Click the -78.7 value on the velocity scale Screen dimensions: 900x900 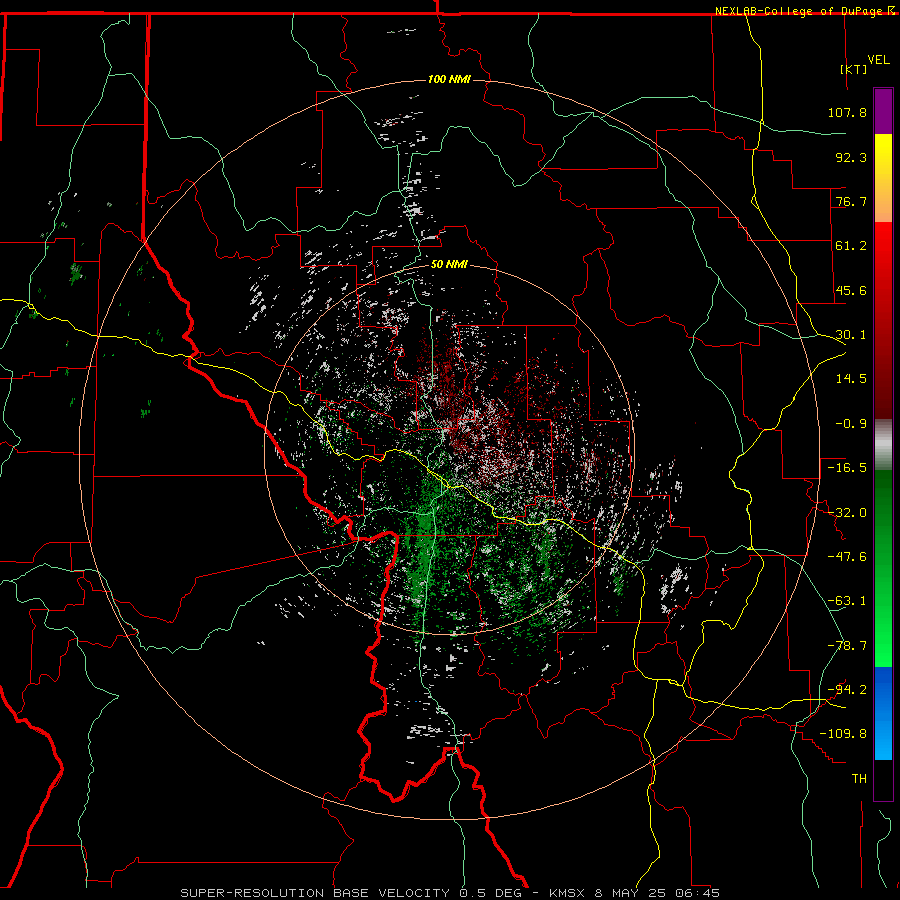847,646
